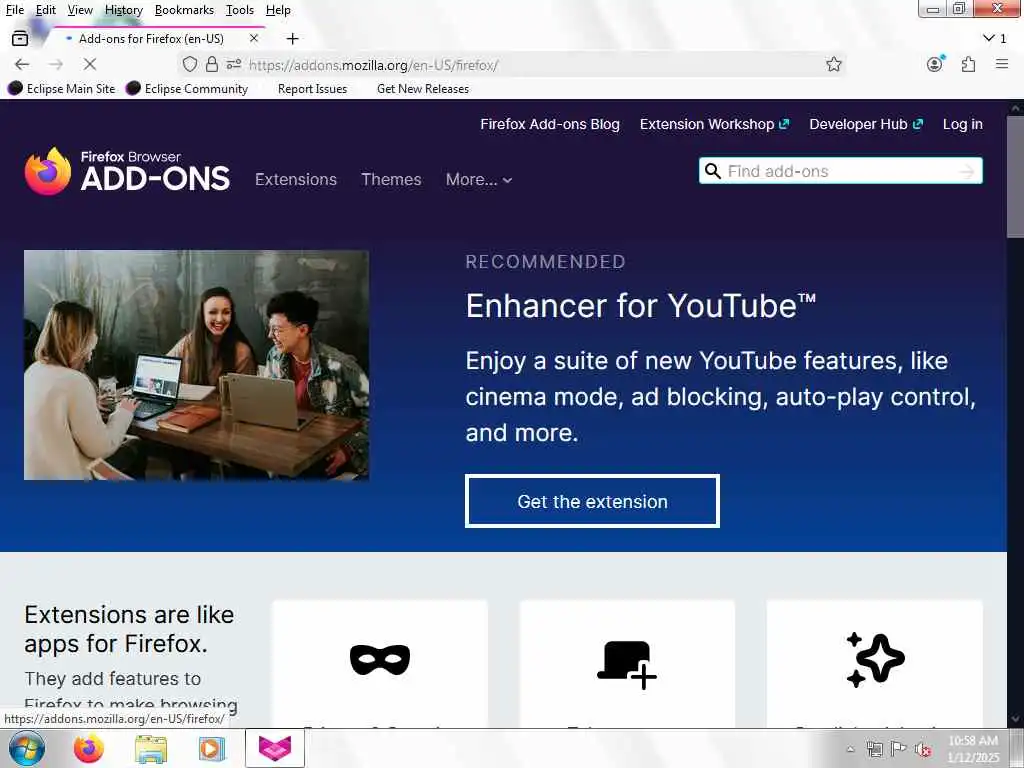Open the Extensions puzzle piece icon
1024x768 pixels.
click(x=968, y=64)
